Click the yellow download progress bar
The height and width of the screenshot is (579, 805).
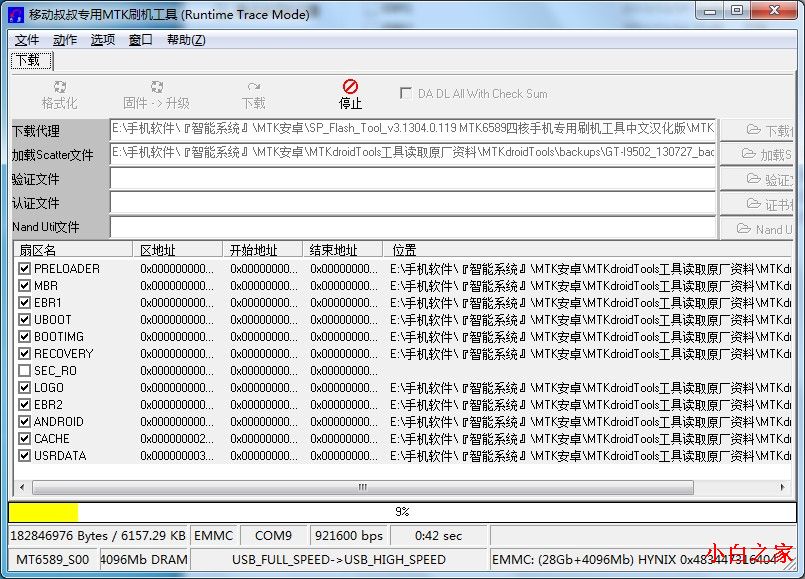pyautogui.click(x=402, y=512)
